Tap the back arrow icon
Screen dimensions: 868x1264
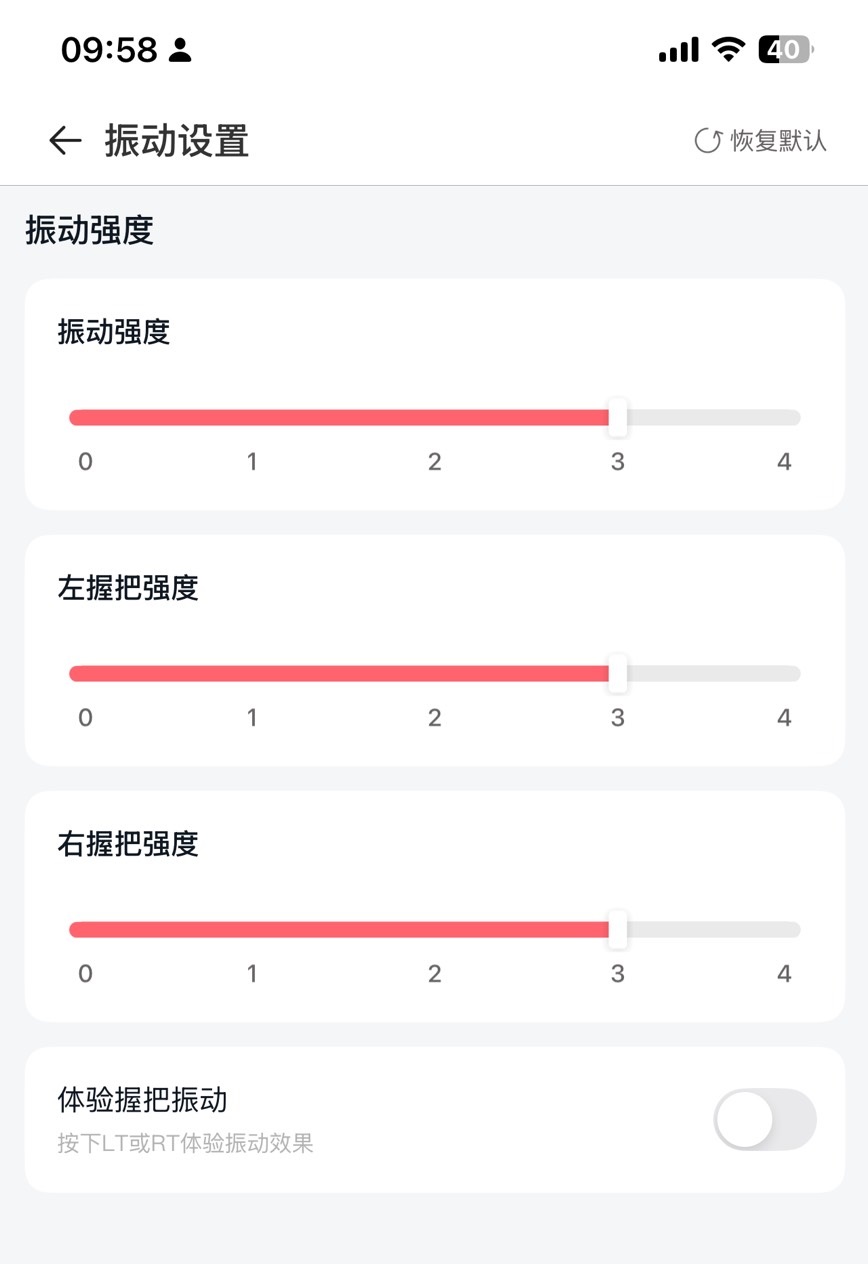(65, 141)
